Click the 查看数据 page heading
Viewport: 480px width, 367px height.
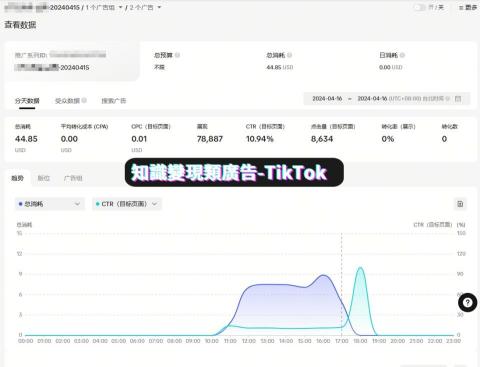[x=20, y=25]
